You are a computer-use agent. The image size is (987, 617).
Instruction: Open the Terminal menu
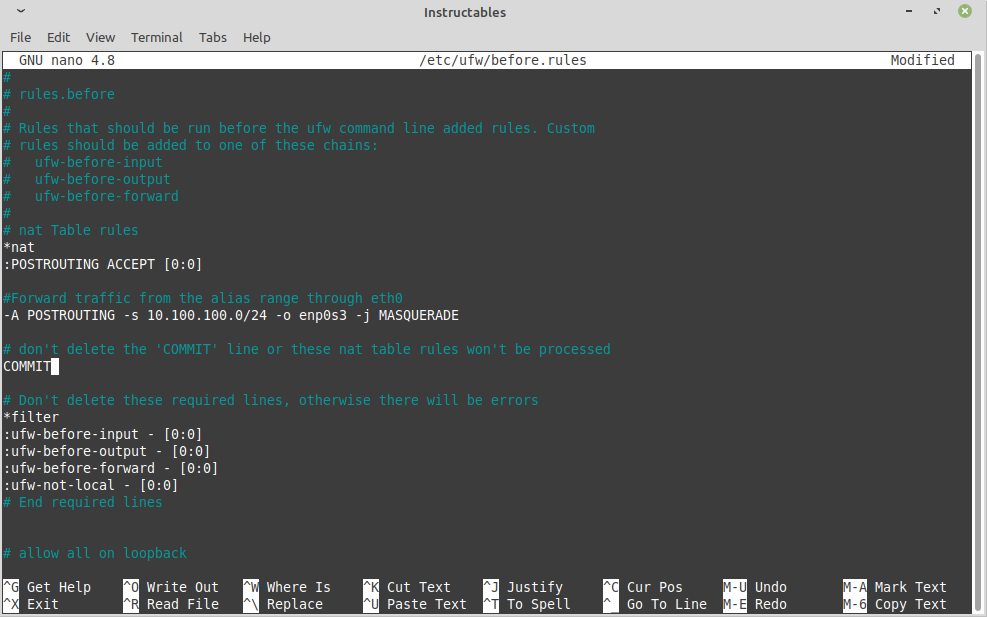pyautogui.click(x=156, y=37)
